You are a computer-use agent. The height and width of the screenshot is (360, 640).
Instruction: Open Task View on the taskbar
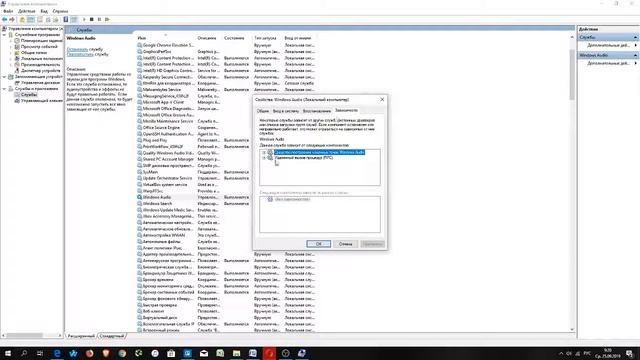pos(40,353)
